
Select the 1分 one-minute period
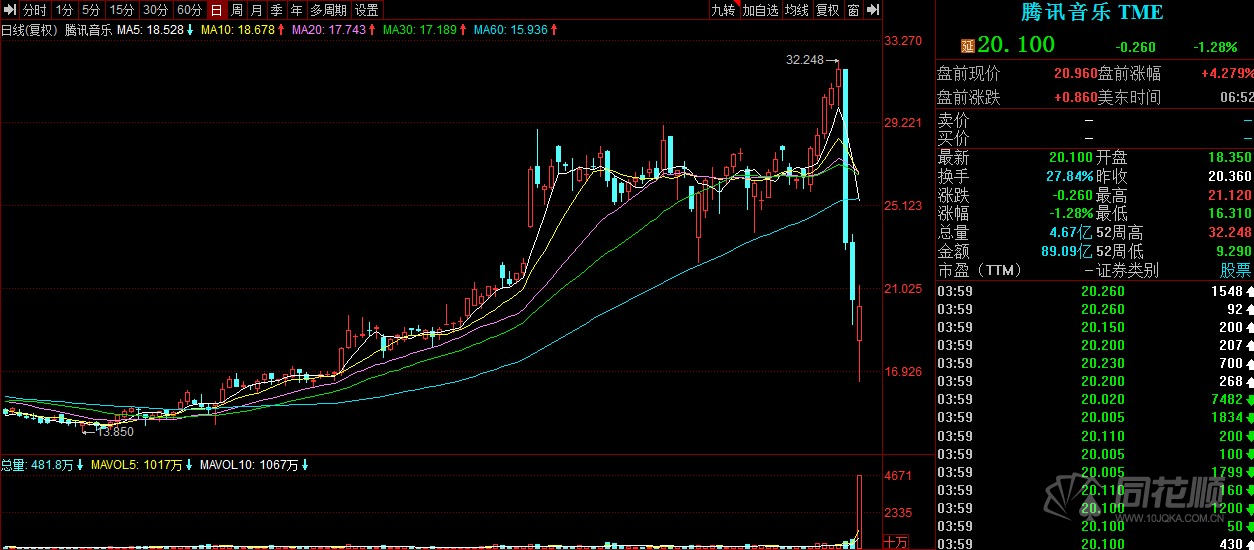[64, 10]
